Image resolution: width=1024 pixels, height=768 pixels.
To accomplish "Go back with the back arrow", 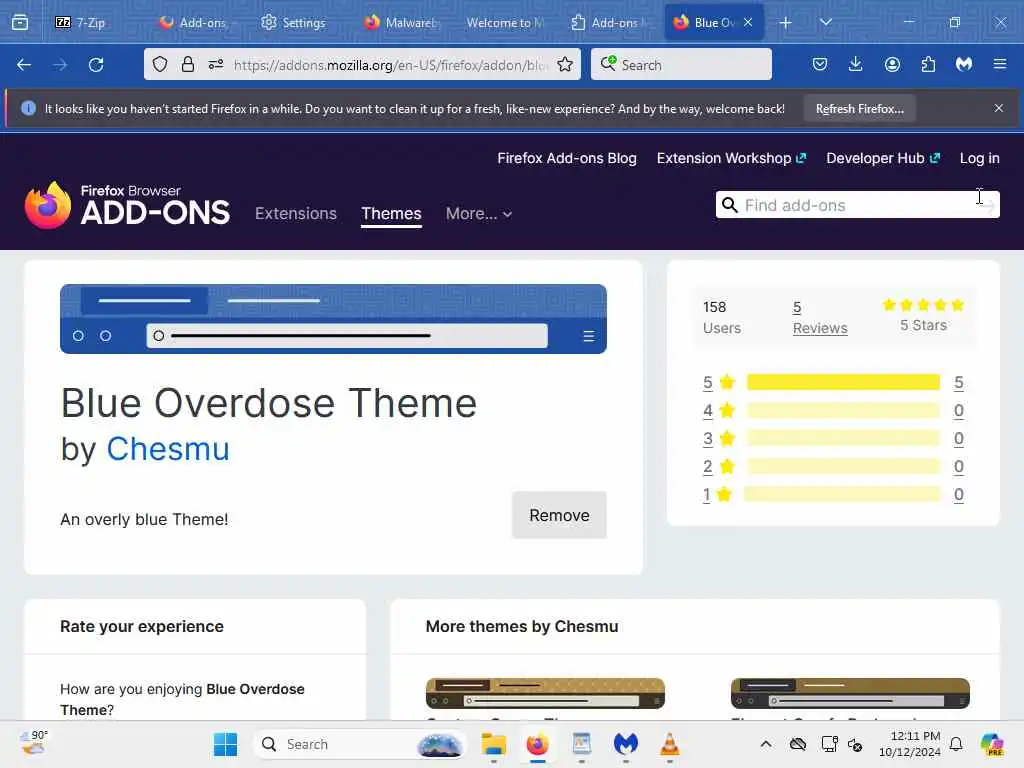I will coord(24,65).
